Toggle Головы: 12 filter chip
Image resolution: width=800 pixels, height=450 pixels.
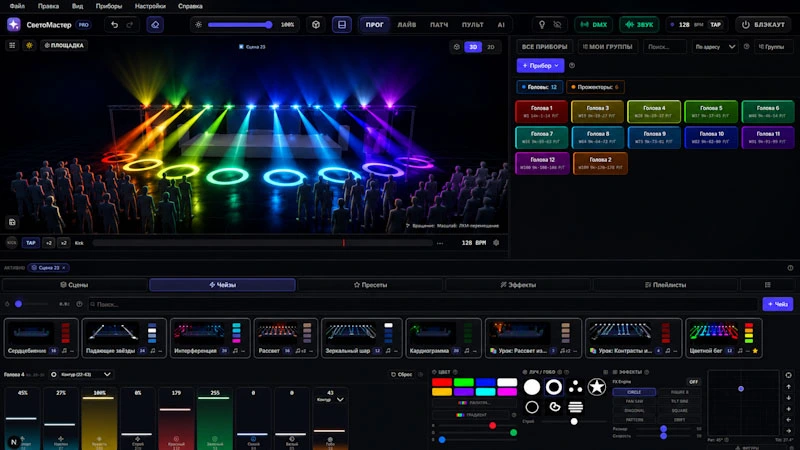click(x=539, y=87)
